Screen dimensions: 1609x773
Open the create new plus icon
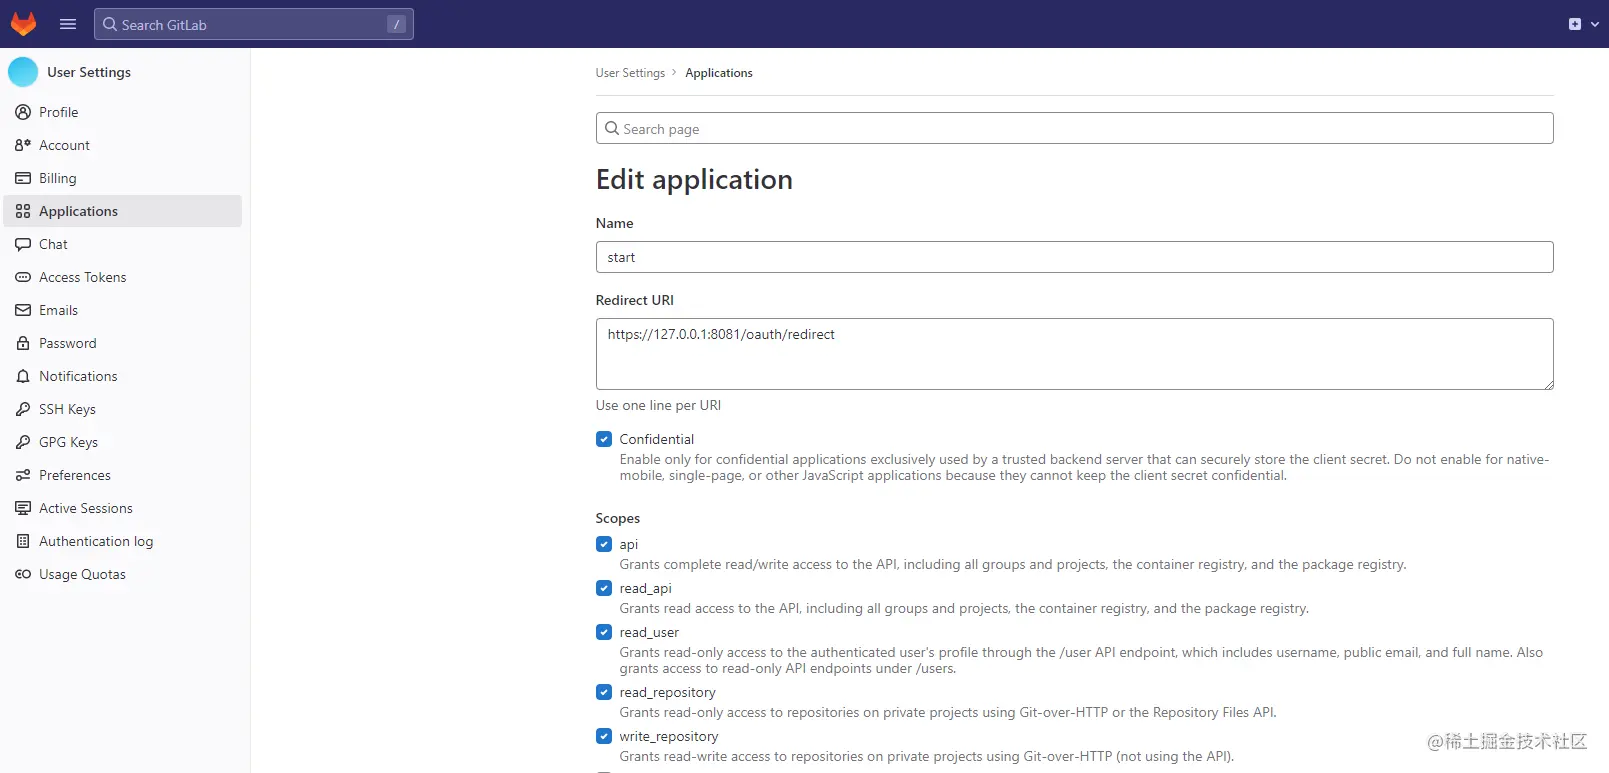click(x=1575, y=24)
